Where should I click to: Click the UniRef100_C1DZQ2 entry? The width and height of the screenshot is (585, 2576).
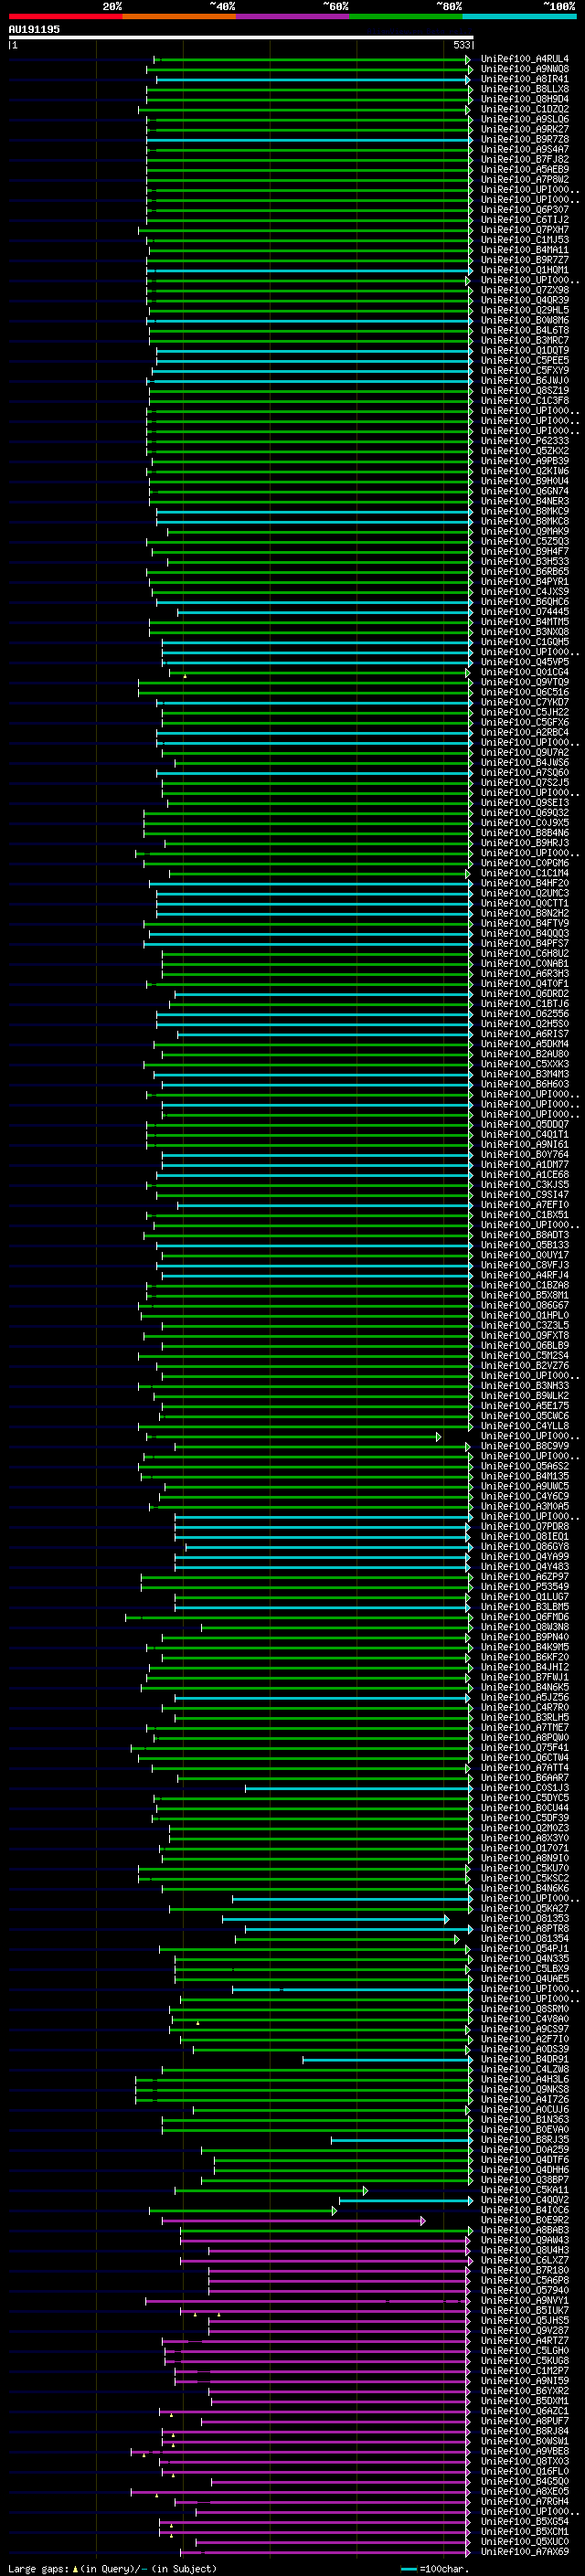coord(524,109)
